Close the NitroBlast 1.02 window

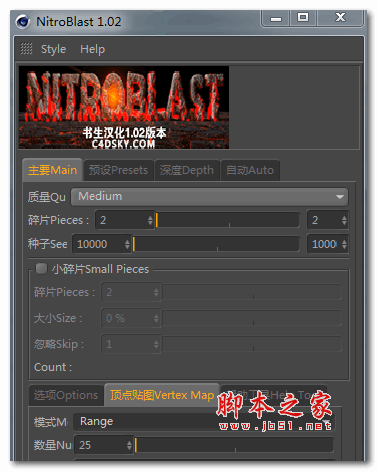(x=340, y=17)
